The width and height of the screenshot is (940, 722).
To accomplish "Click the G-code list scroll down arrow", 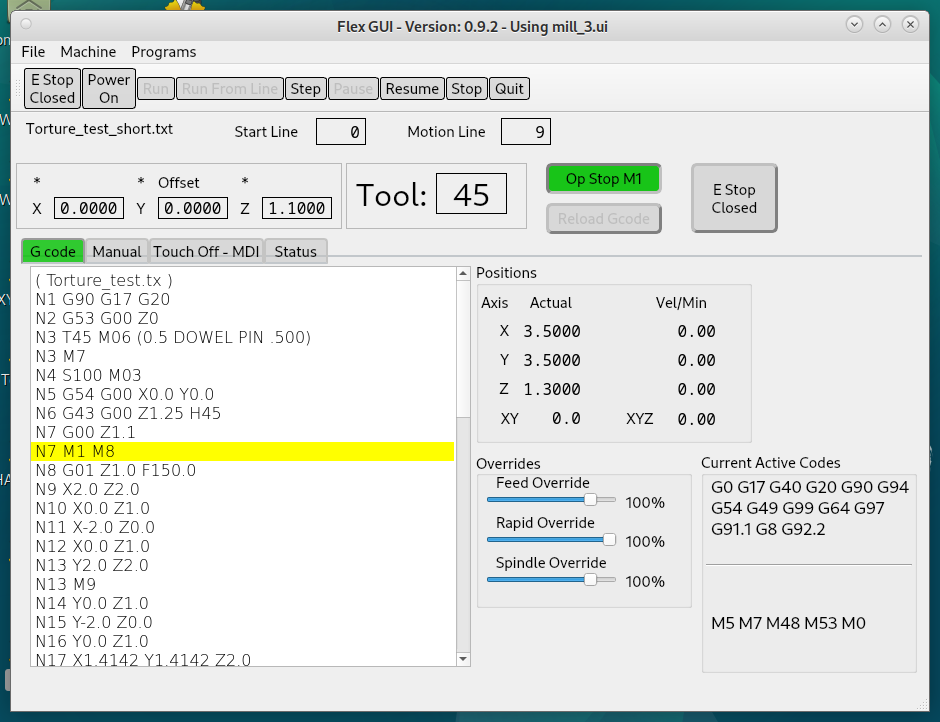I will (x=463, y=659).
